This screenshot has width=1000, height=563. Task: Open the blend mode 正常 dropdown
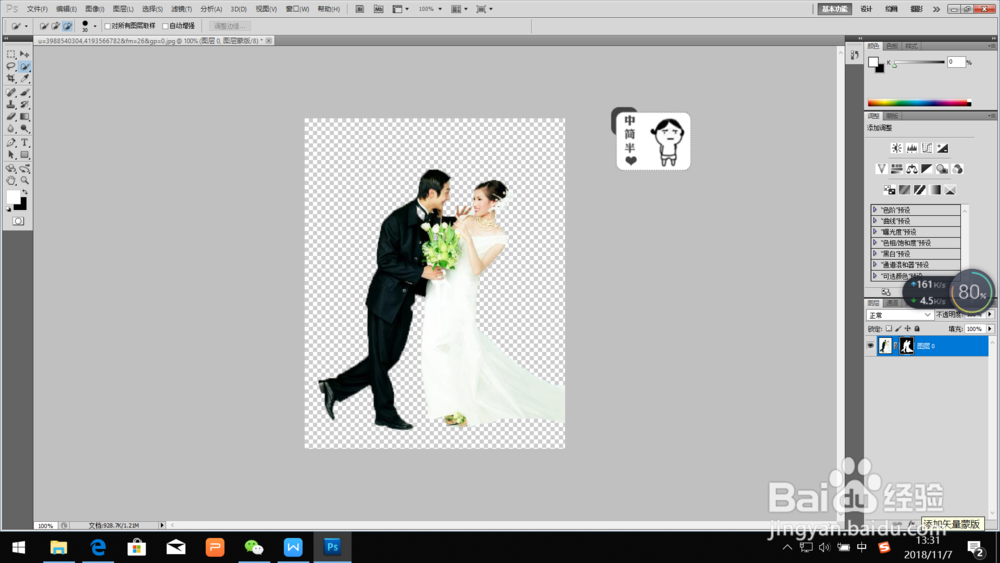tap(900, 315)
